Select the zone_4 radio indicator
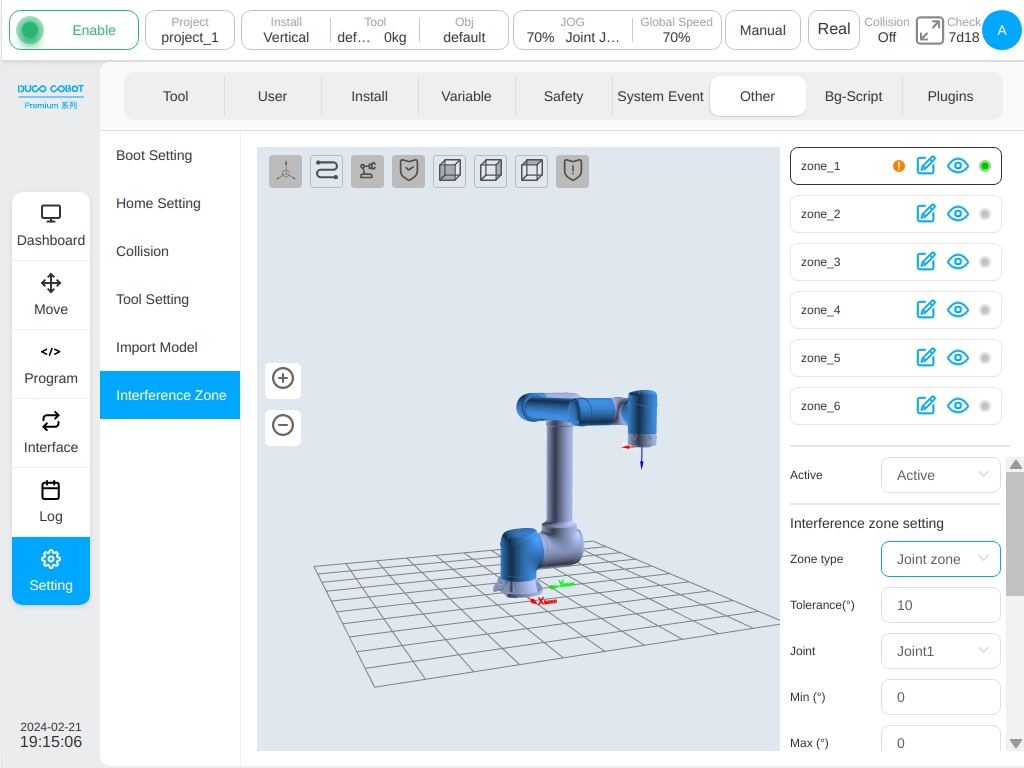This screenshot has height=768, width=1024. point(985,310)
